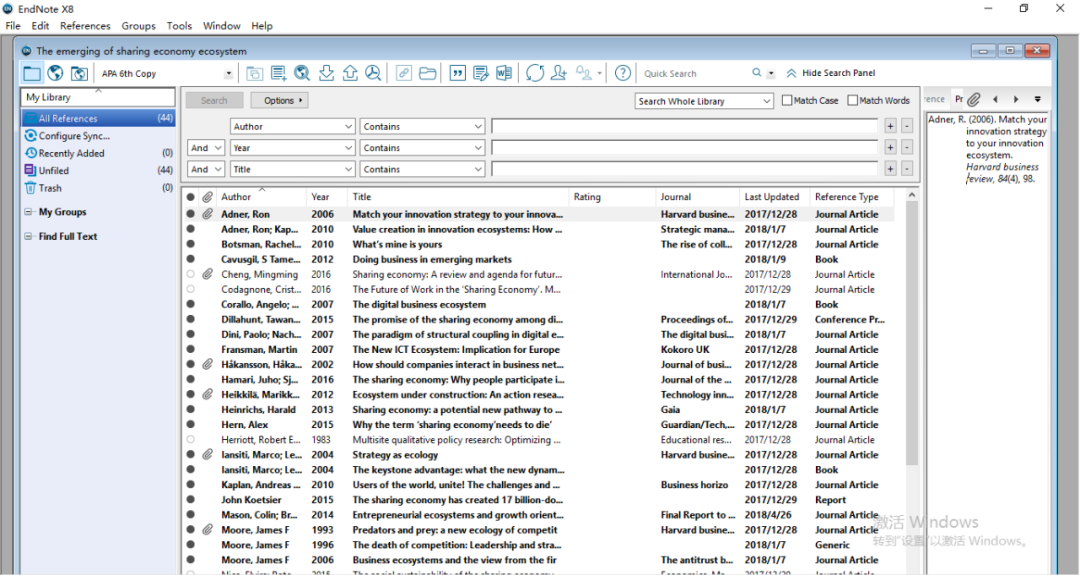Select Integrated Library & Online Search Mode icon
Screen dimensions: 1080x575
tap(79, 73)
